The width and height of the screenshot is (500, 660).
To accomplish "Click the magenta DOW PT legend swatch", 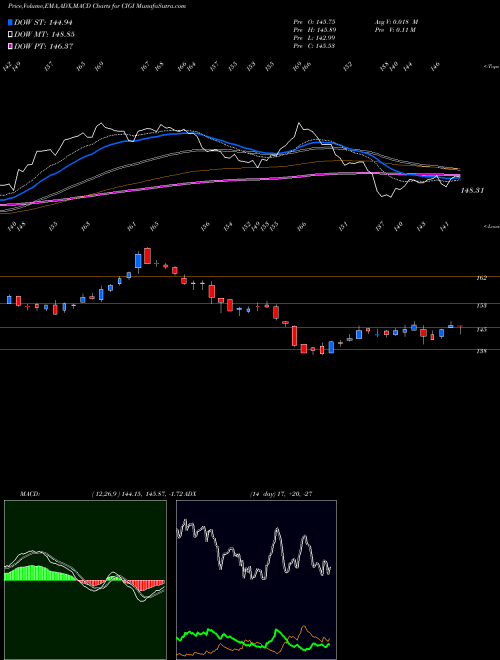I will pyautogui.click(x=10, y=46).
